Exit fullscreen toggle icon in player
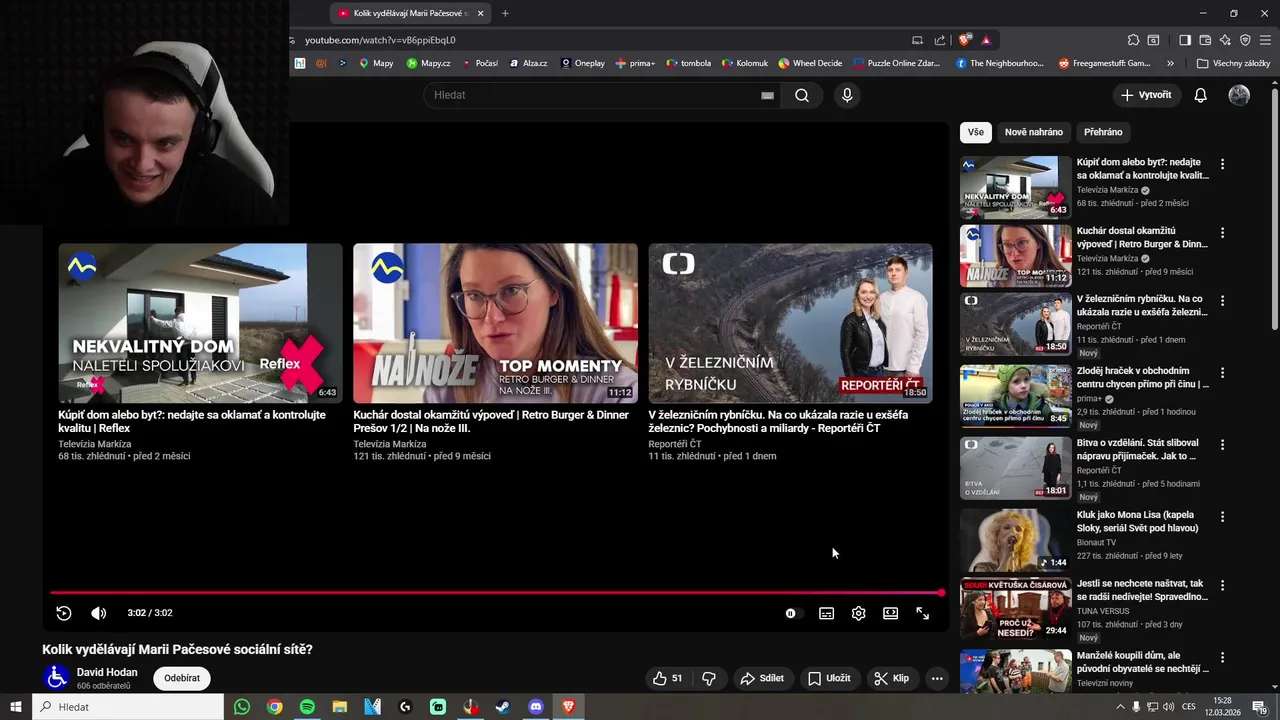This screenshot has height=720, width=1280. tap(922, 613)
